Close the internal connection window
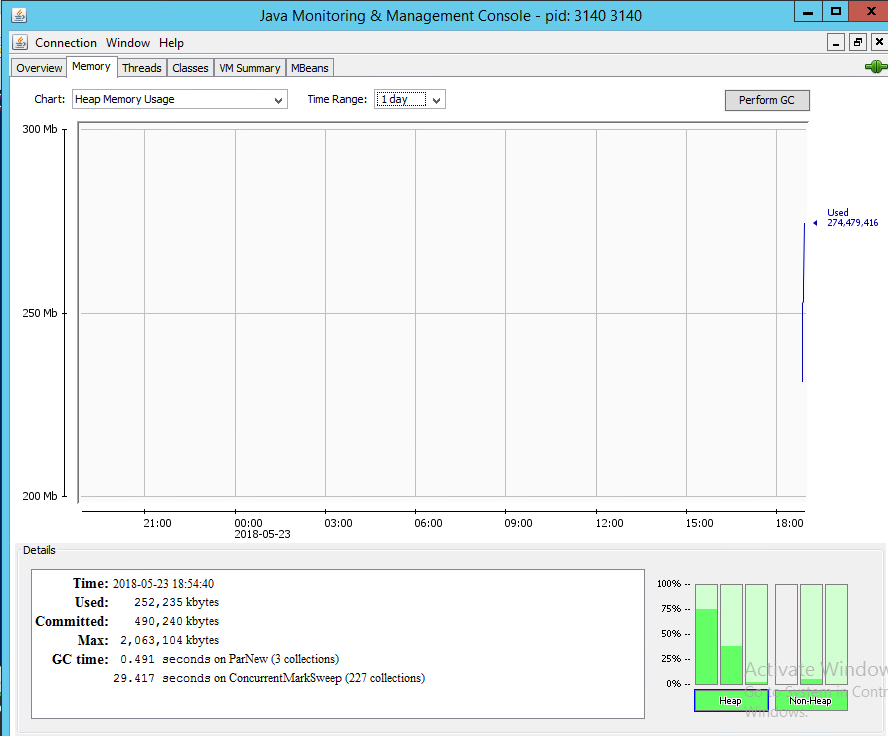The width and height of the screenshot is (888, 736). pos(879,42)
